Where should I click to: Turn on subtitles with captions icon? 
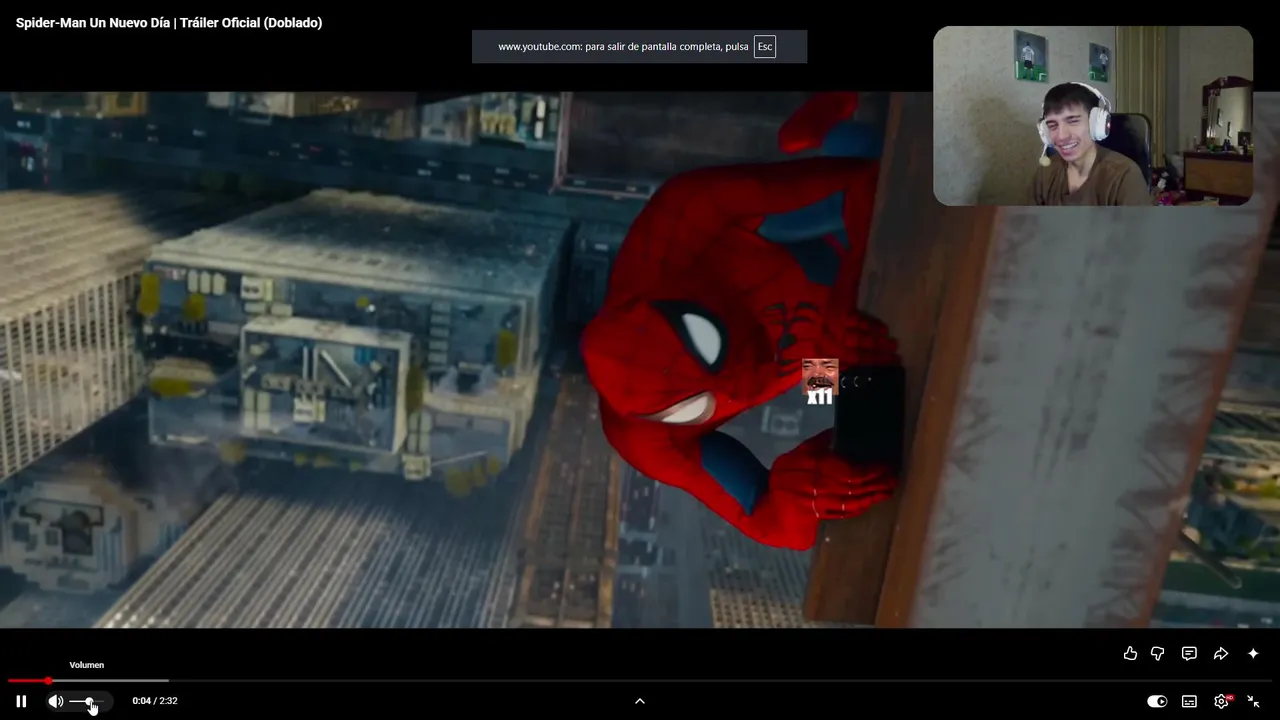(x=1189, y=701)
